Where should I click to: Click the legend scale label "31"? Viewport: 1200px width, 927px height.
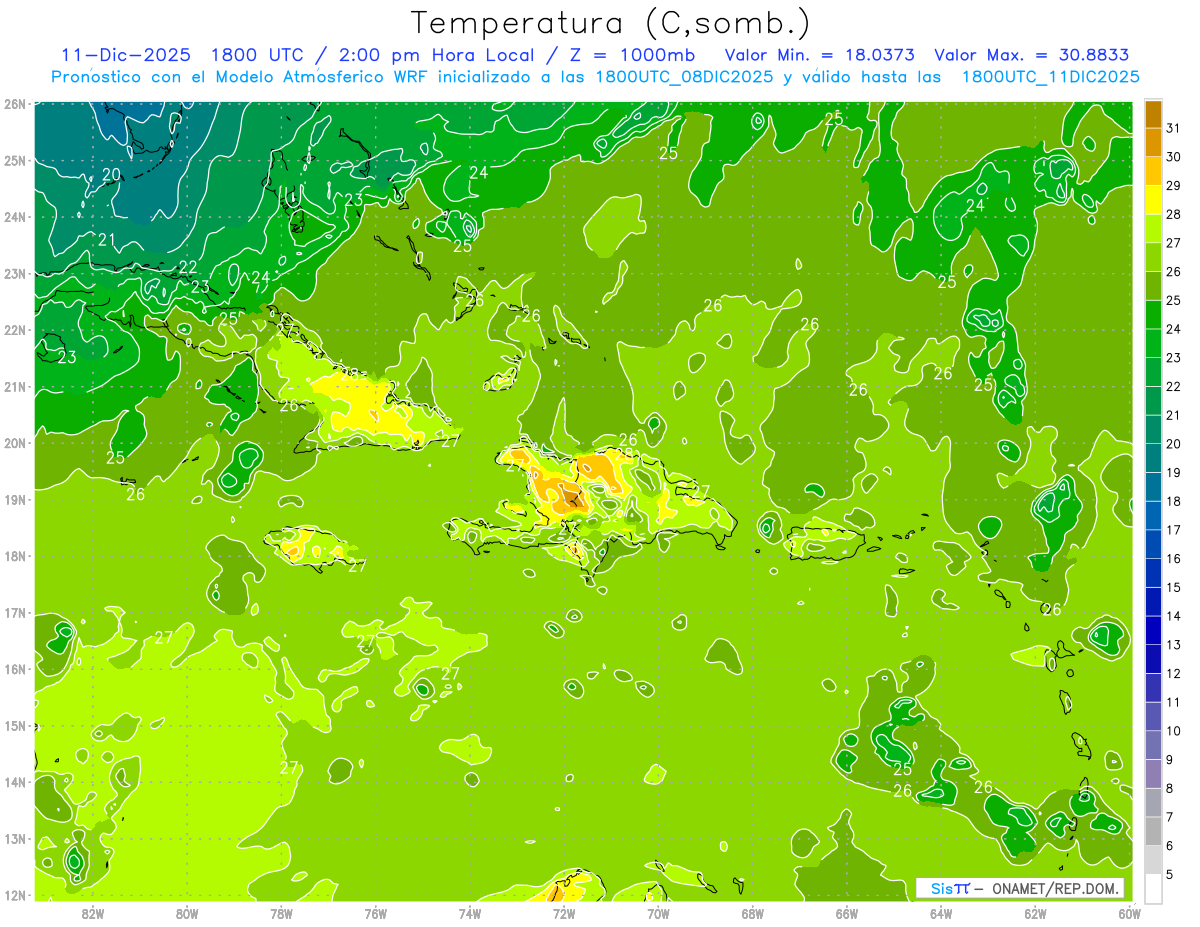[1174, 128]
